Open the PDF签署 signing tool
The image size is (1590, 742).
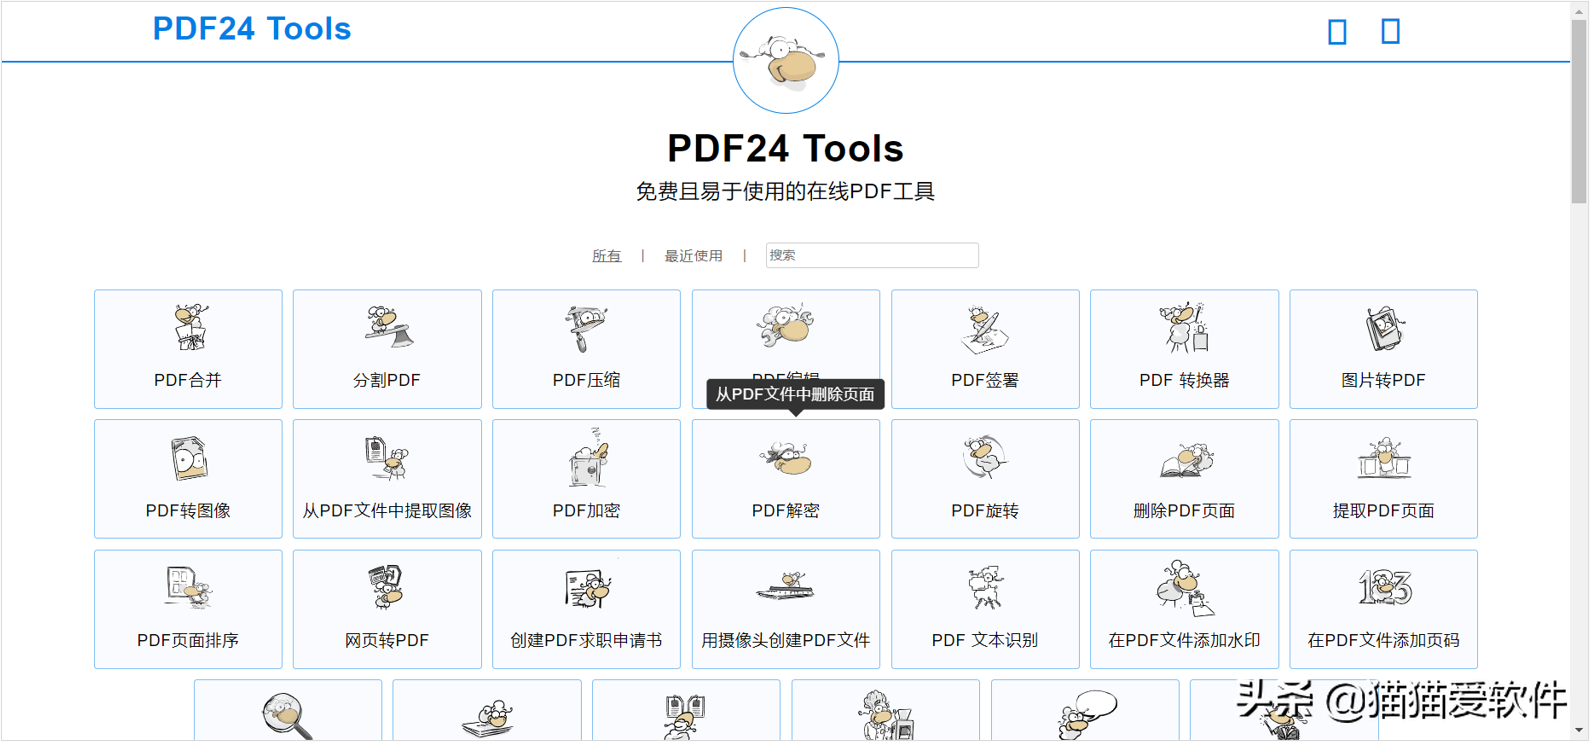point(985,349)
